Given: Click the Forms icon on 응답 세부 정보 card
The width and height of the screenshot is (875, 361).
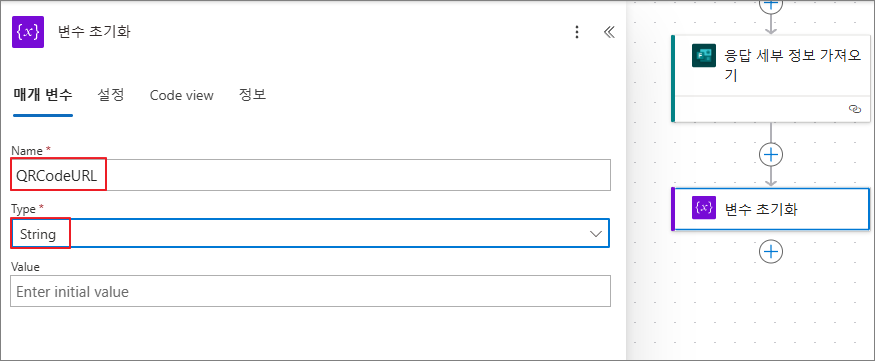Looking at the screenshot, I should coord(704,55).
